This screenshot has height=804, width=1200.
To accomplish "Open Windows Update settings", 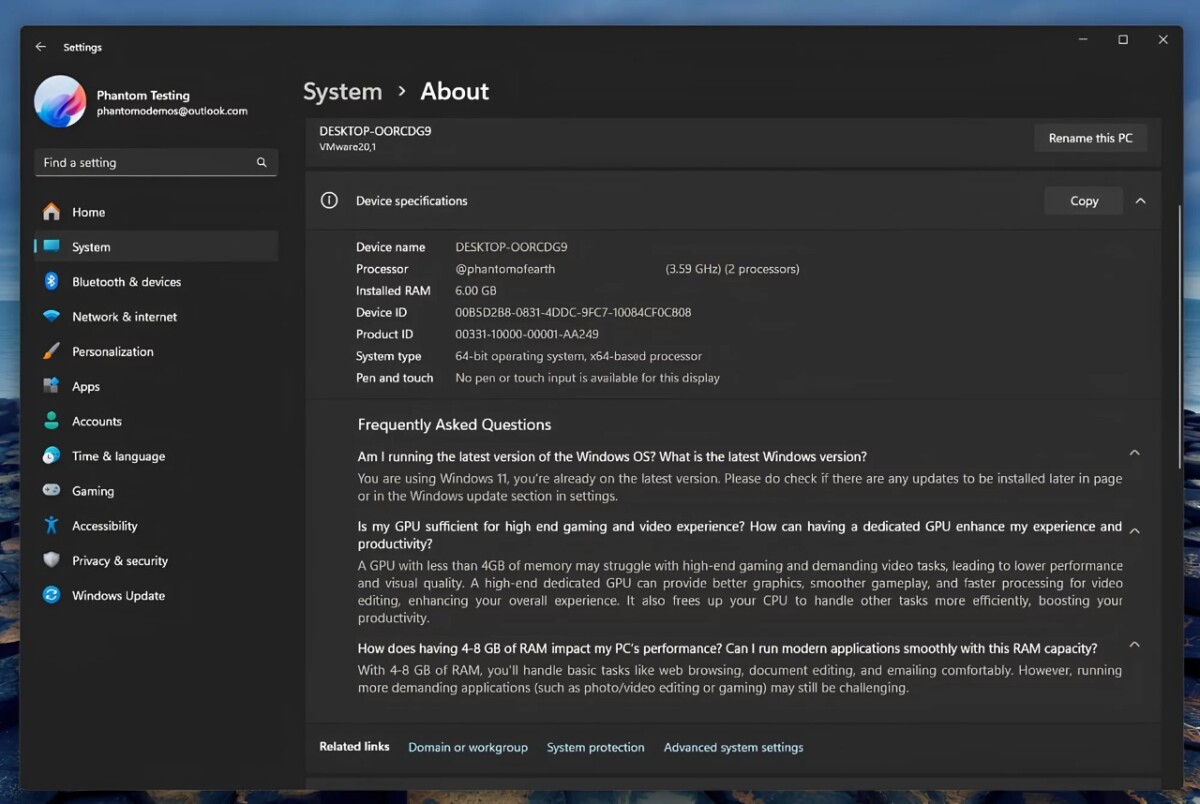I will pyautogui.click(x=118, y=595).
